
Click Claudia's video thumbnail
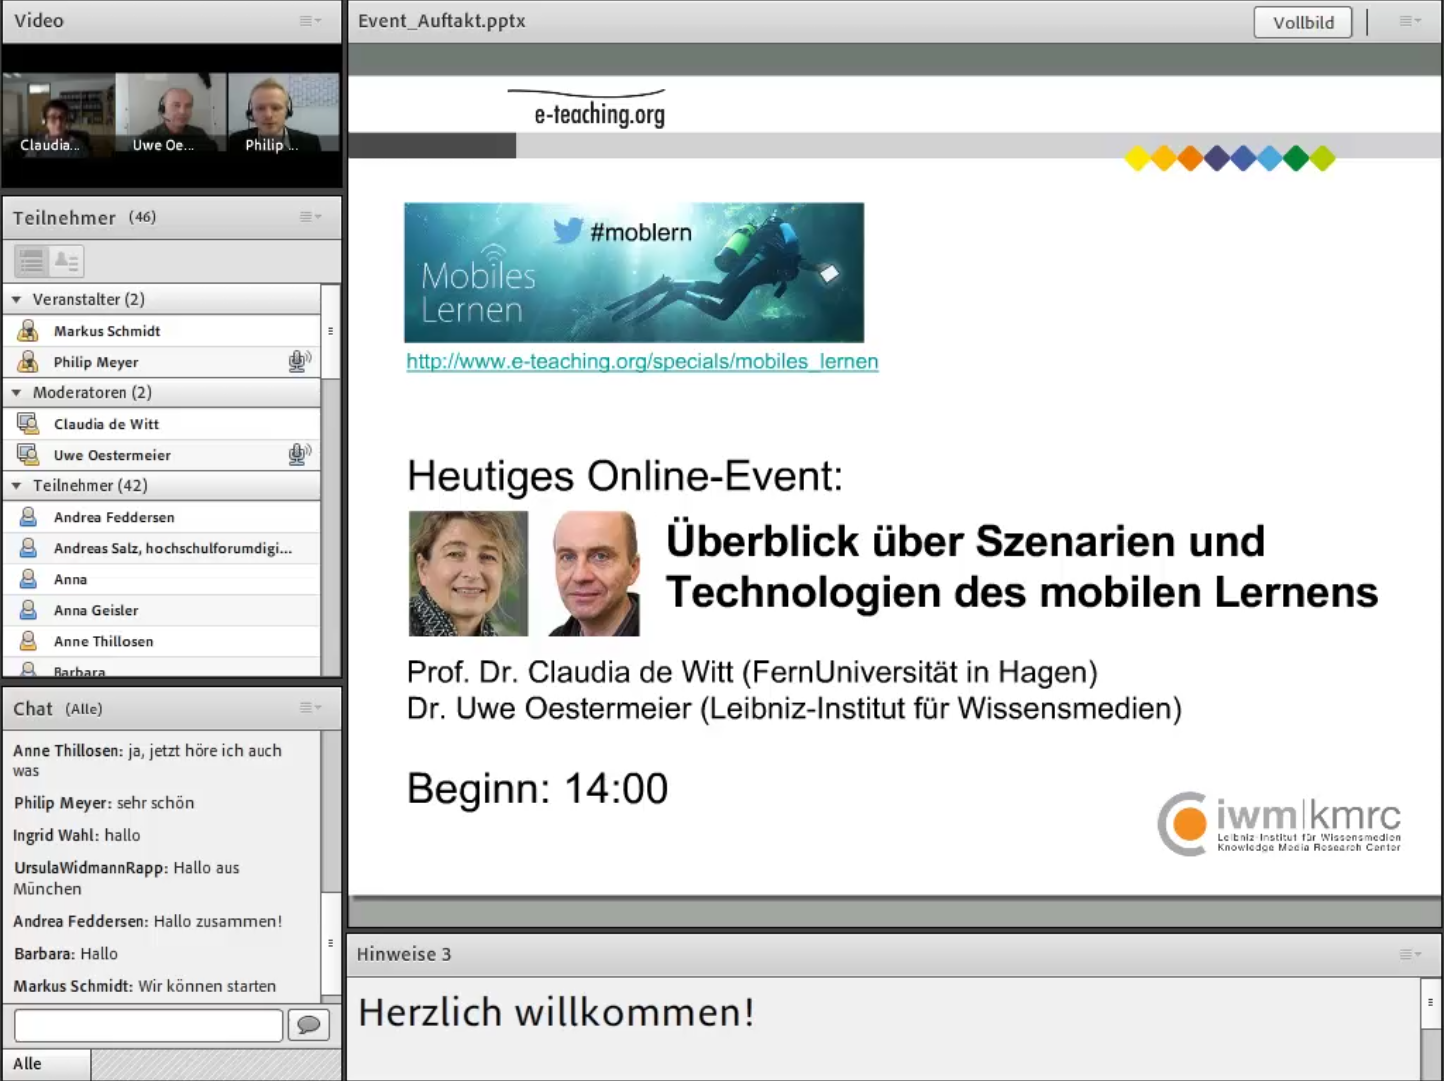pos(58,114)
